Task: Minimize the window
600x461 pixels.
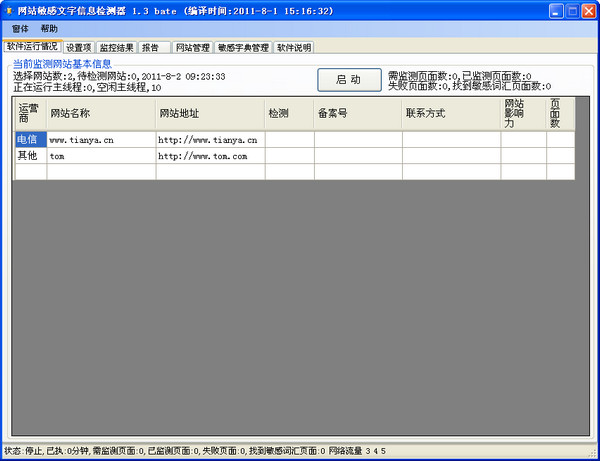Action: tap(556, 11)
